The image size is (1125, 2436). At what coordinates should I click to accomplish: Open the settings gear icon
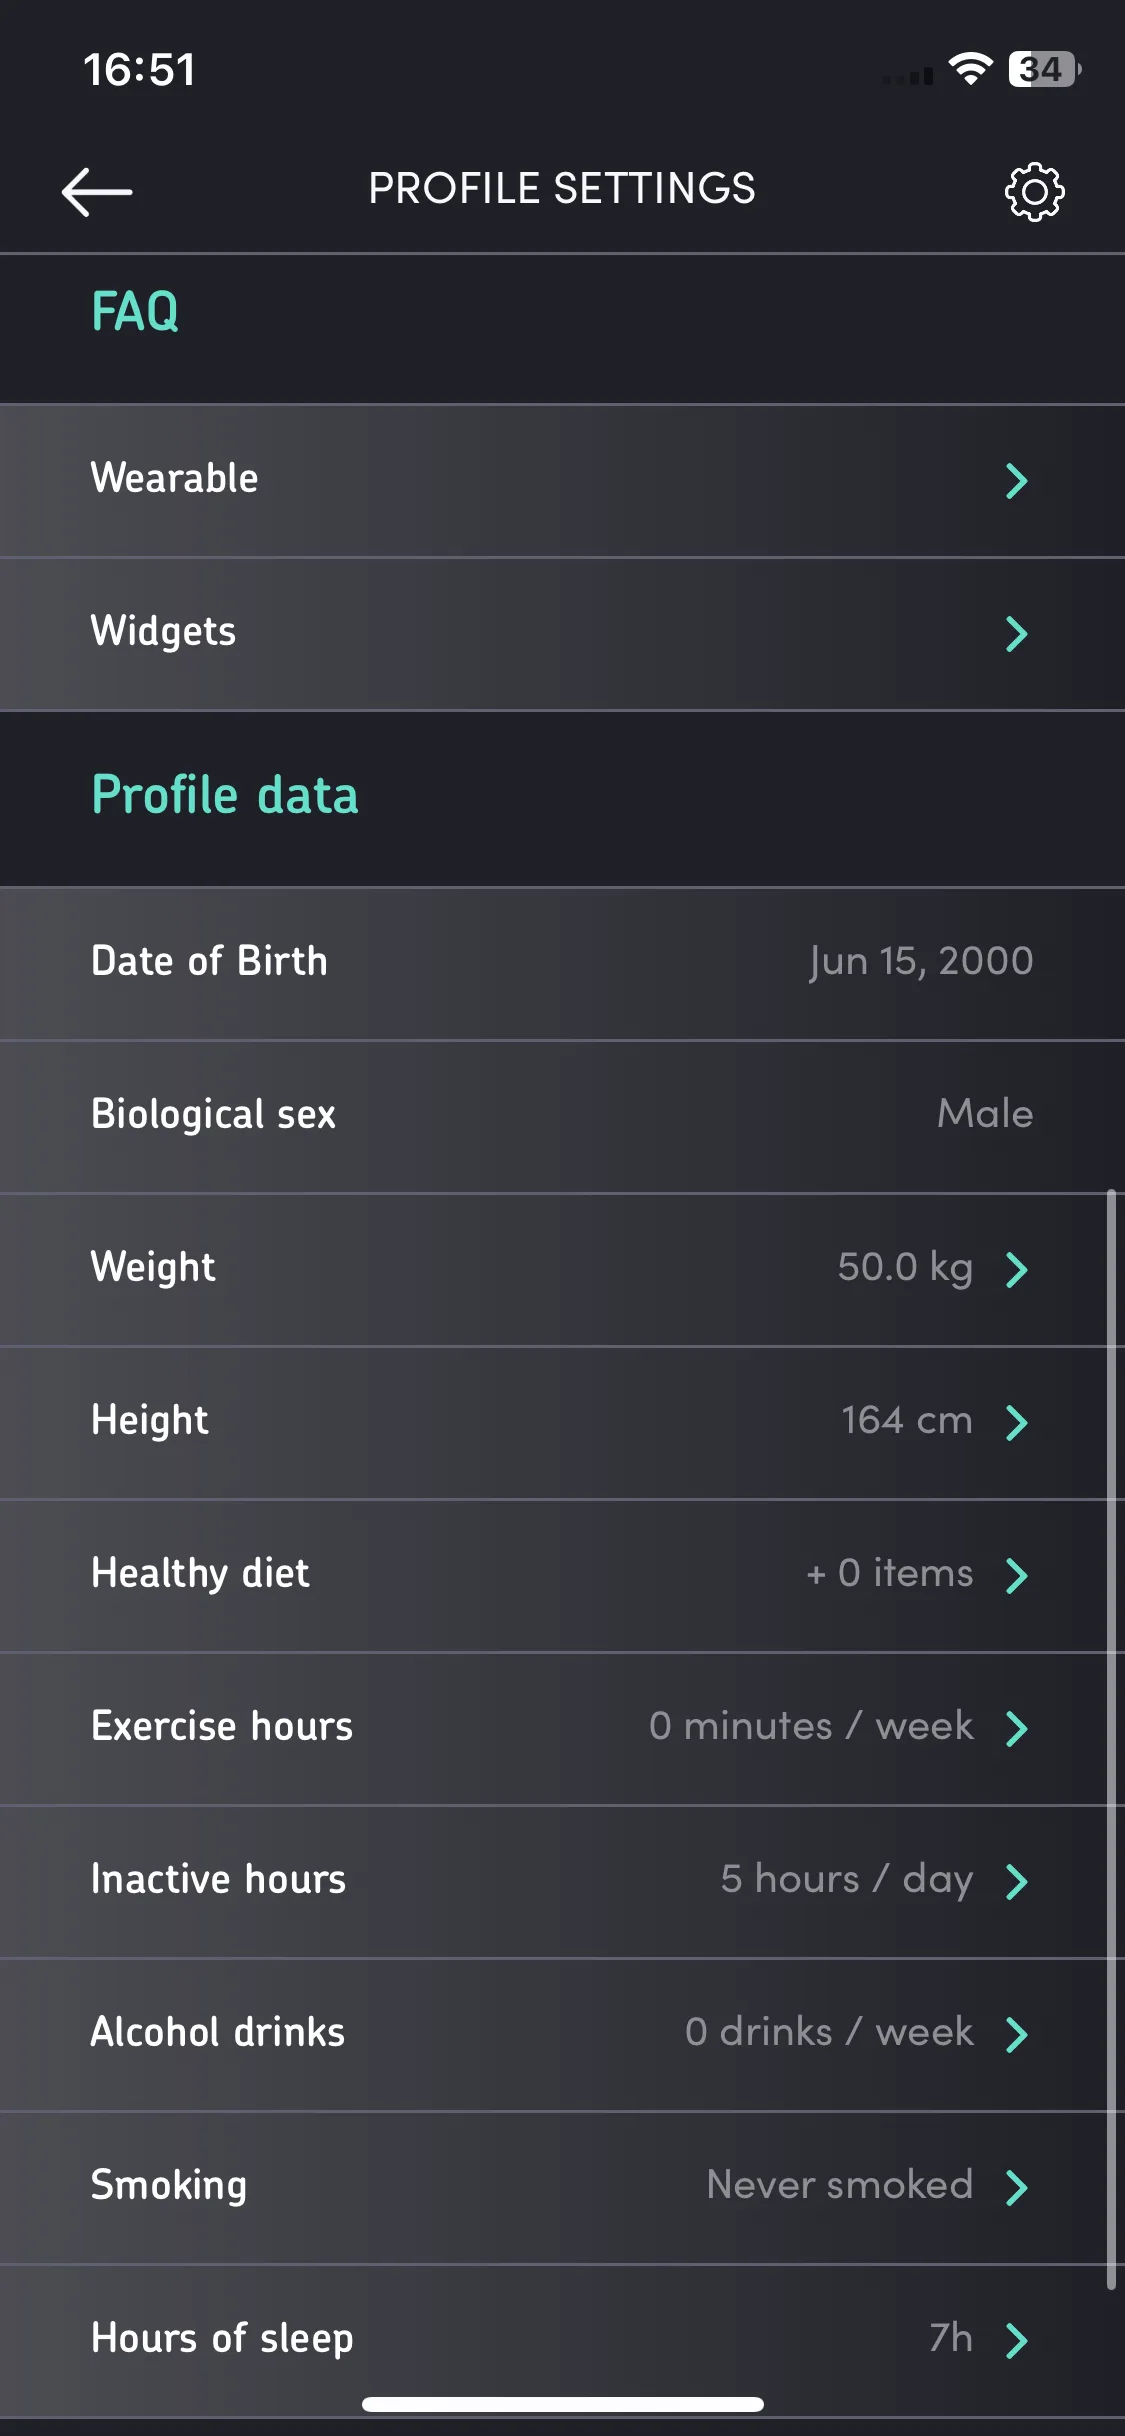1034,191
